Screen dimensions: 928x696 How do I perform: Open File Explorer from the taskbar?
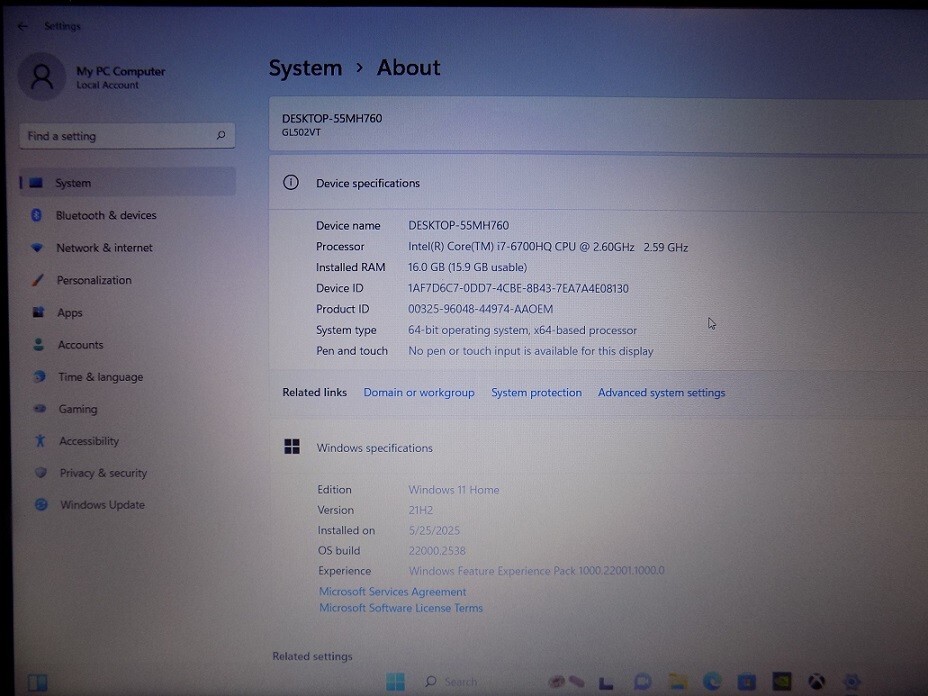[x=678, y=682]
